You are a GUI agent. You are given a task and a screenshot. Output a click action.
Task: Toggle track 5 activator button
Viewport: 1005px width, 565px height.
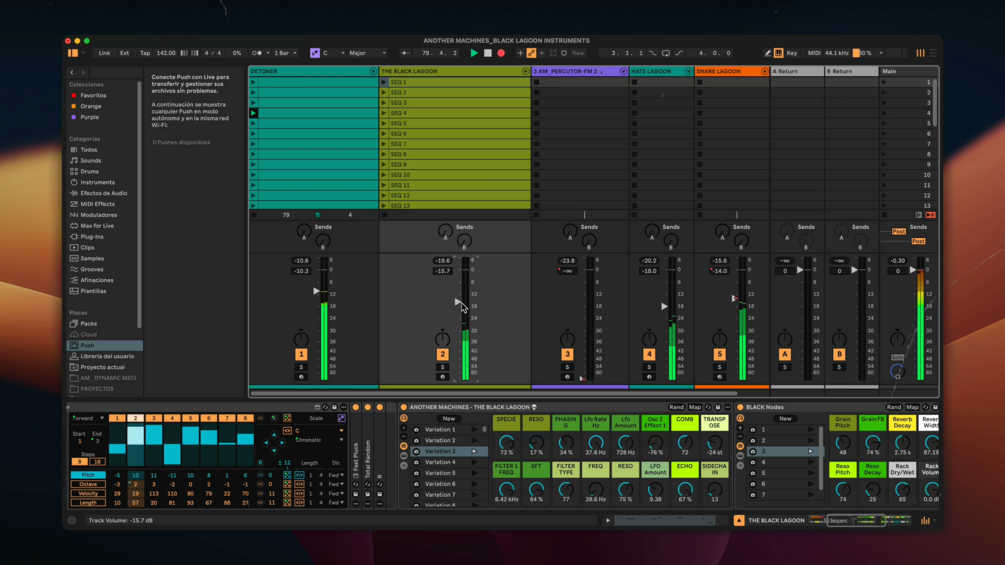[719, 354]
